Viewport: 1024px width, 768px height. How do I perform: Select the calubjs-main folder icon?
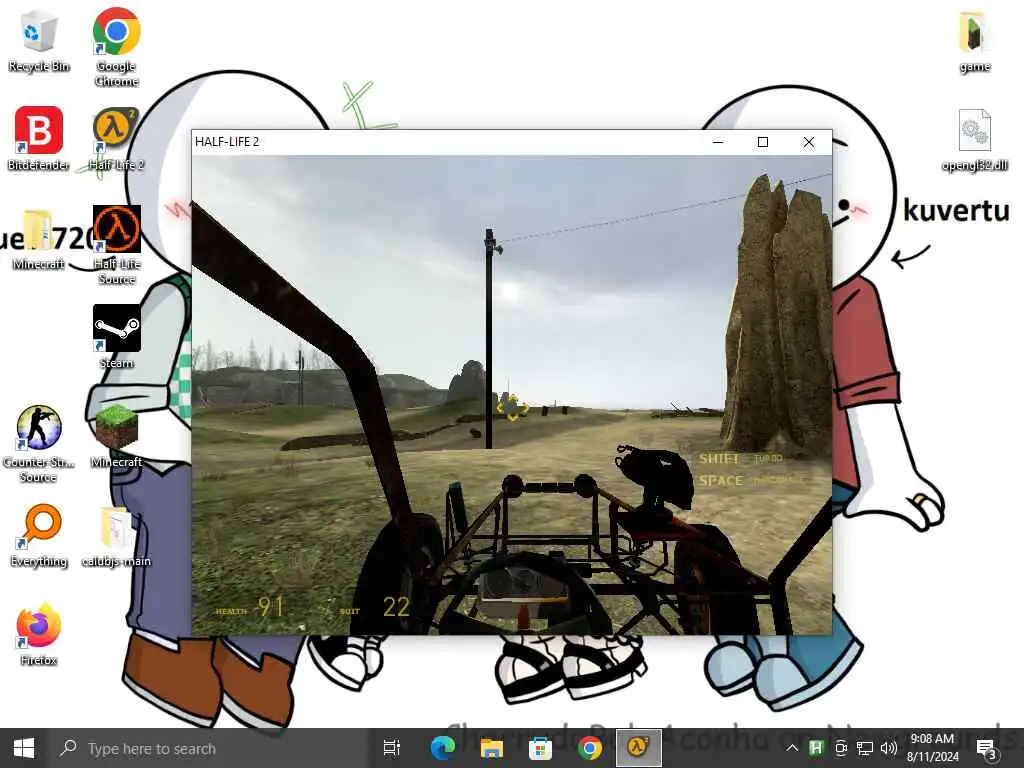click(116, 536)
